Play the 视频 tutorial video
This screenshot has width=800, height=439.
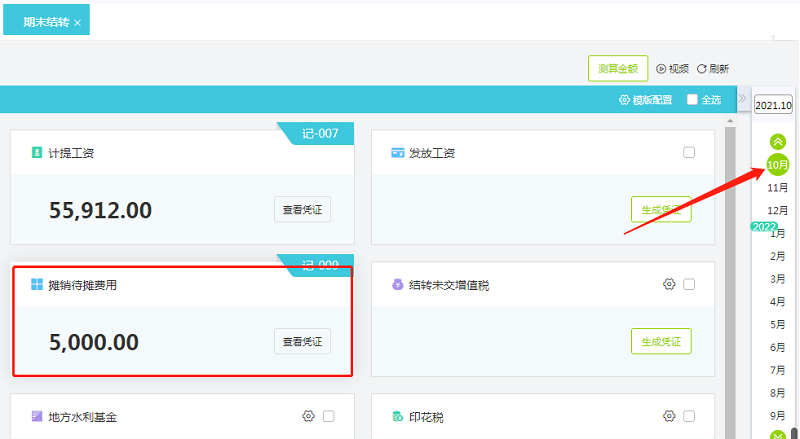click(661, 69)
